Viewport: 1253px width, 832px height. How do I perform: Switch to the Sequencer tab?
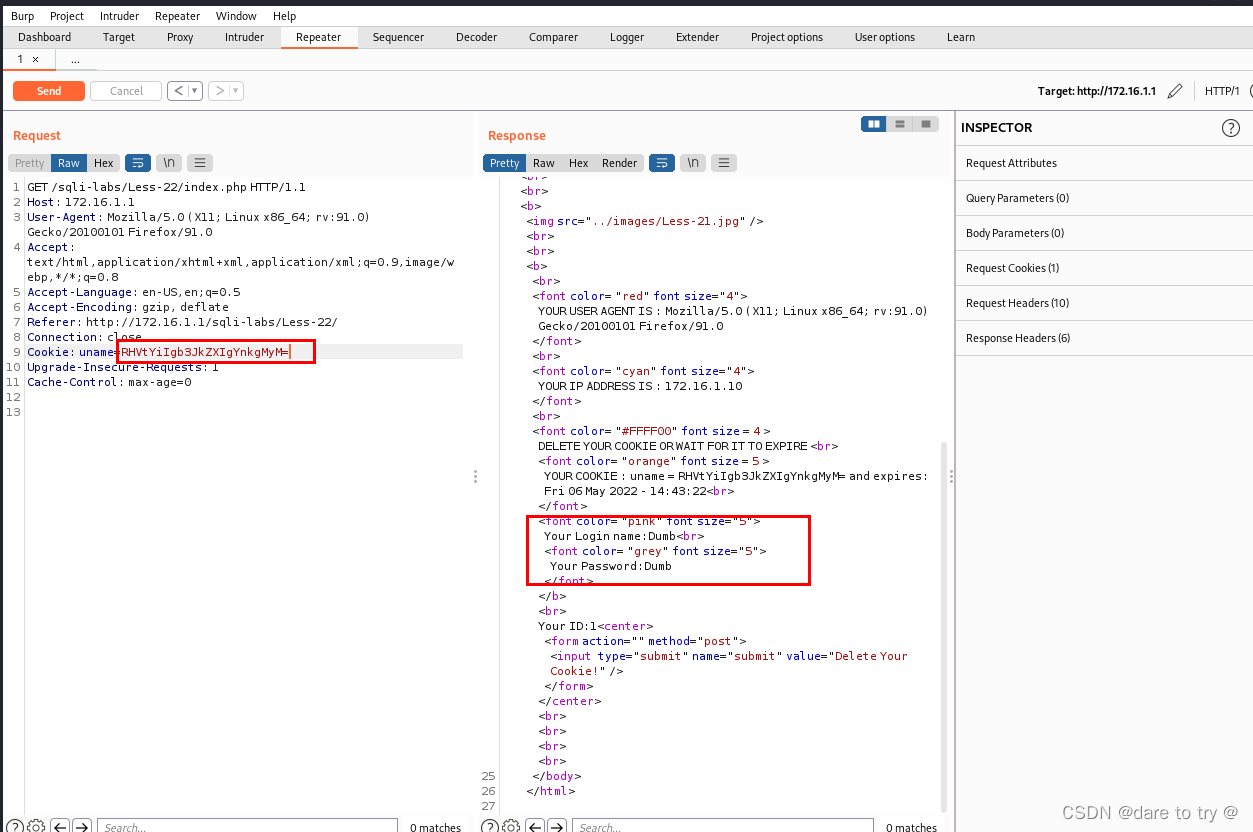[398, 37]
